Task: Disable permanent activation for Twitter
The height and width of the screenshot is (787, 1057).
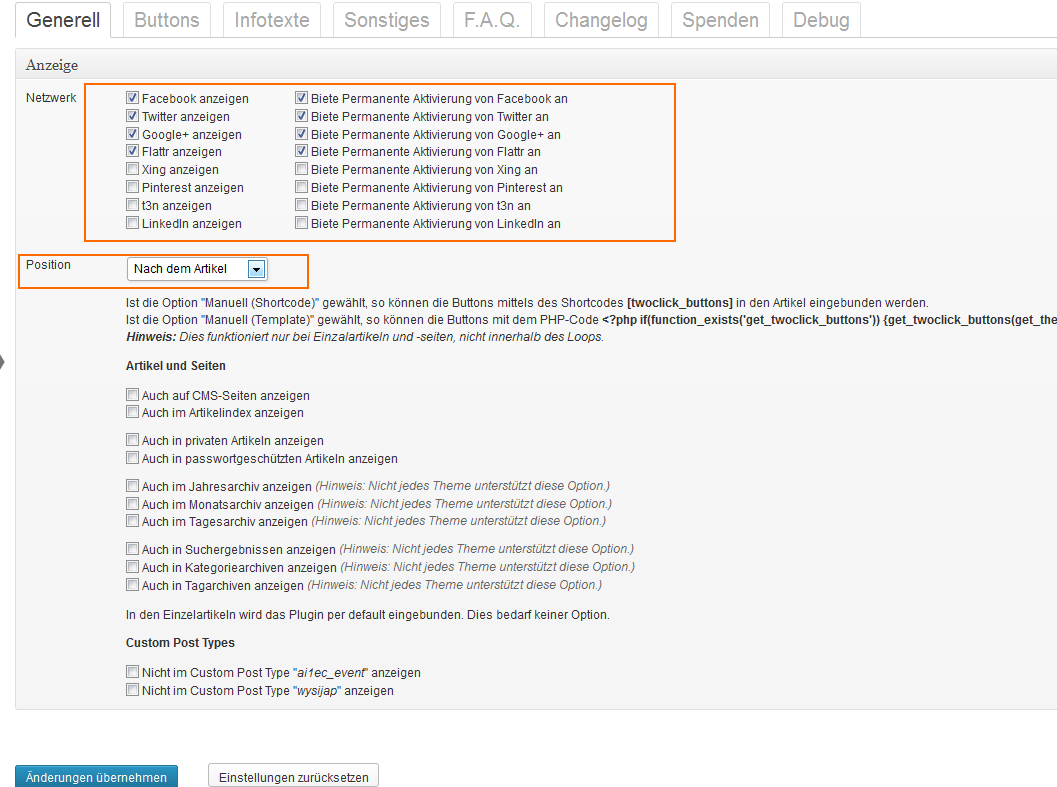Action: (302, 117)
